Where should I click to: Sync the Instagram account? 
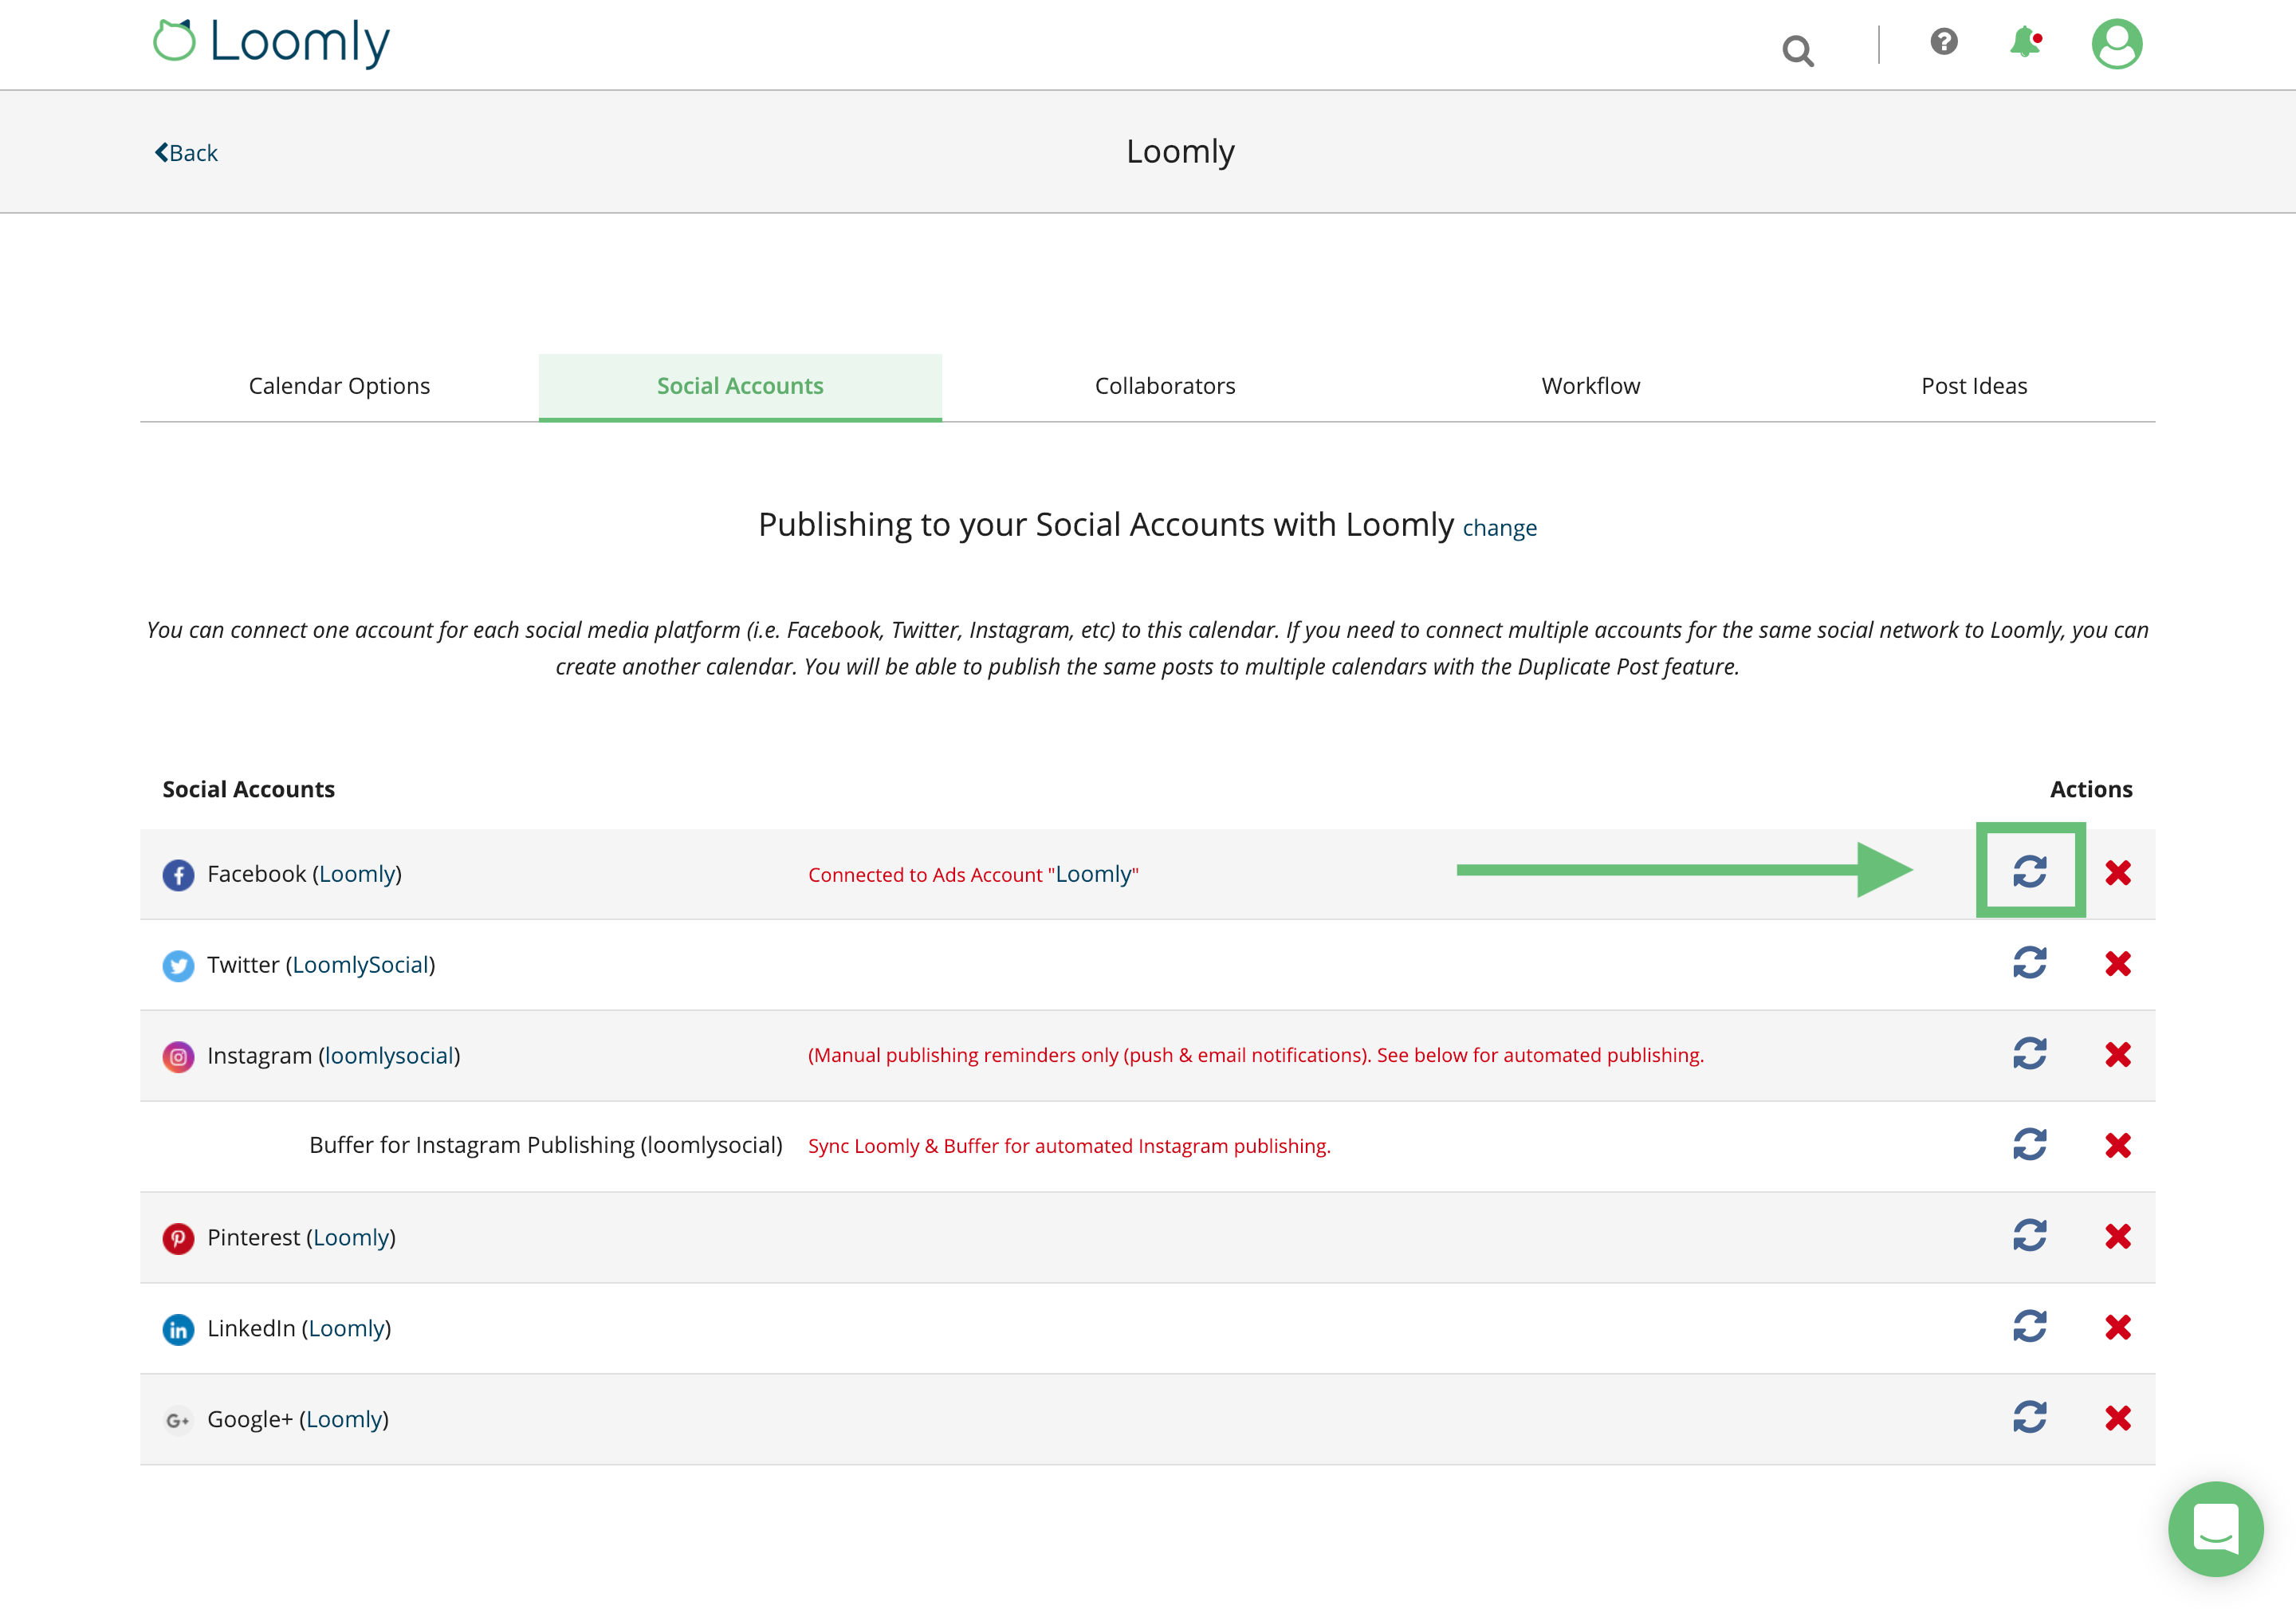click(2029, 1054)
